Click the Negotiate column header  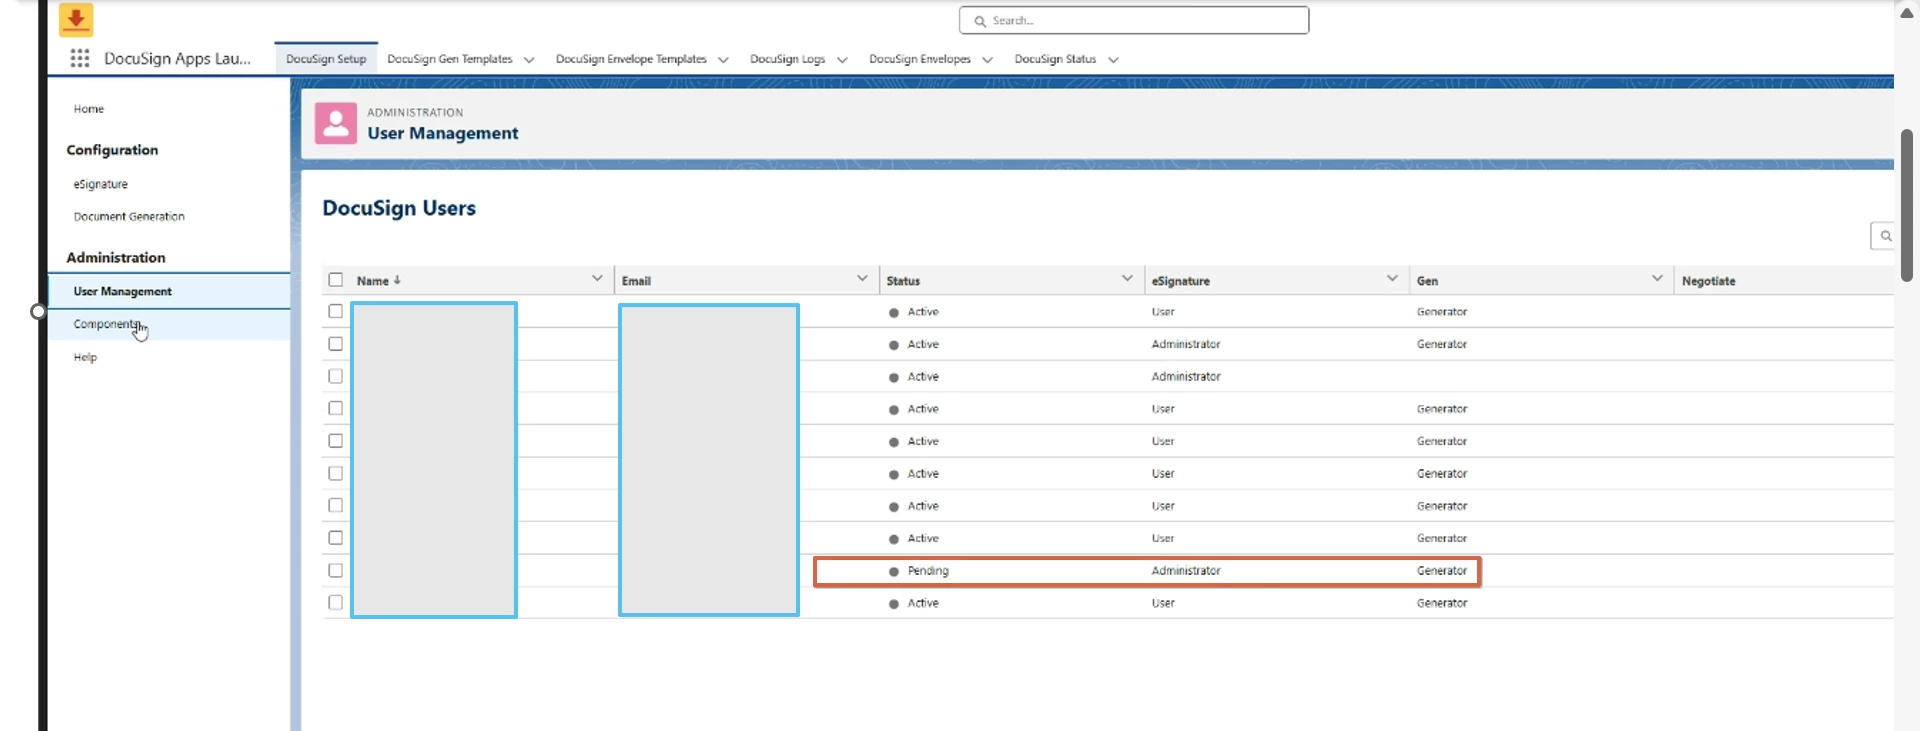tap(1708, 281)
